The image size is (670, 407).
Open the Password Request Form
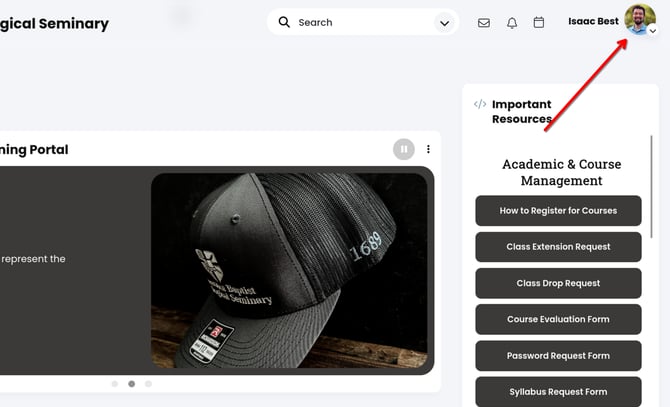[558, 356]
